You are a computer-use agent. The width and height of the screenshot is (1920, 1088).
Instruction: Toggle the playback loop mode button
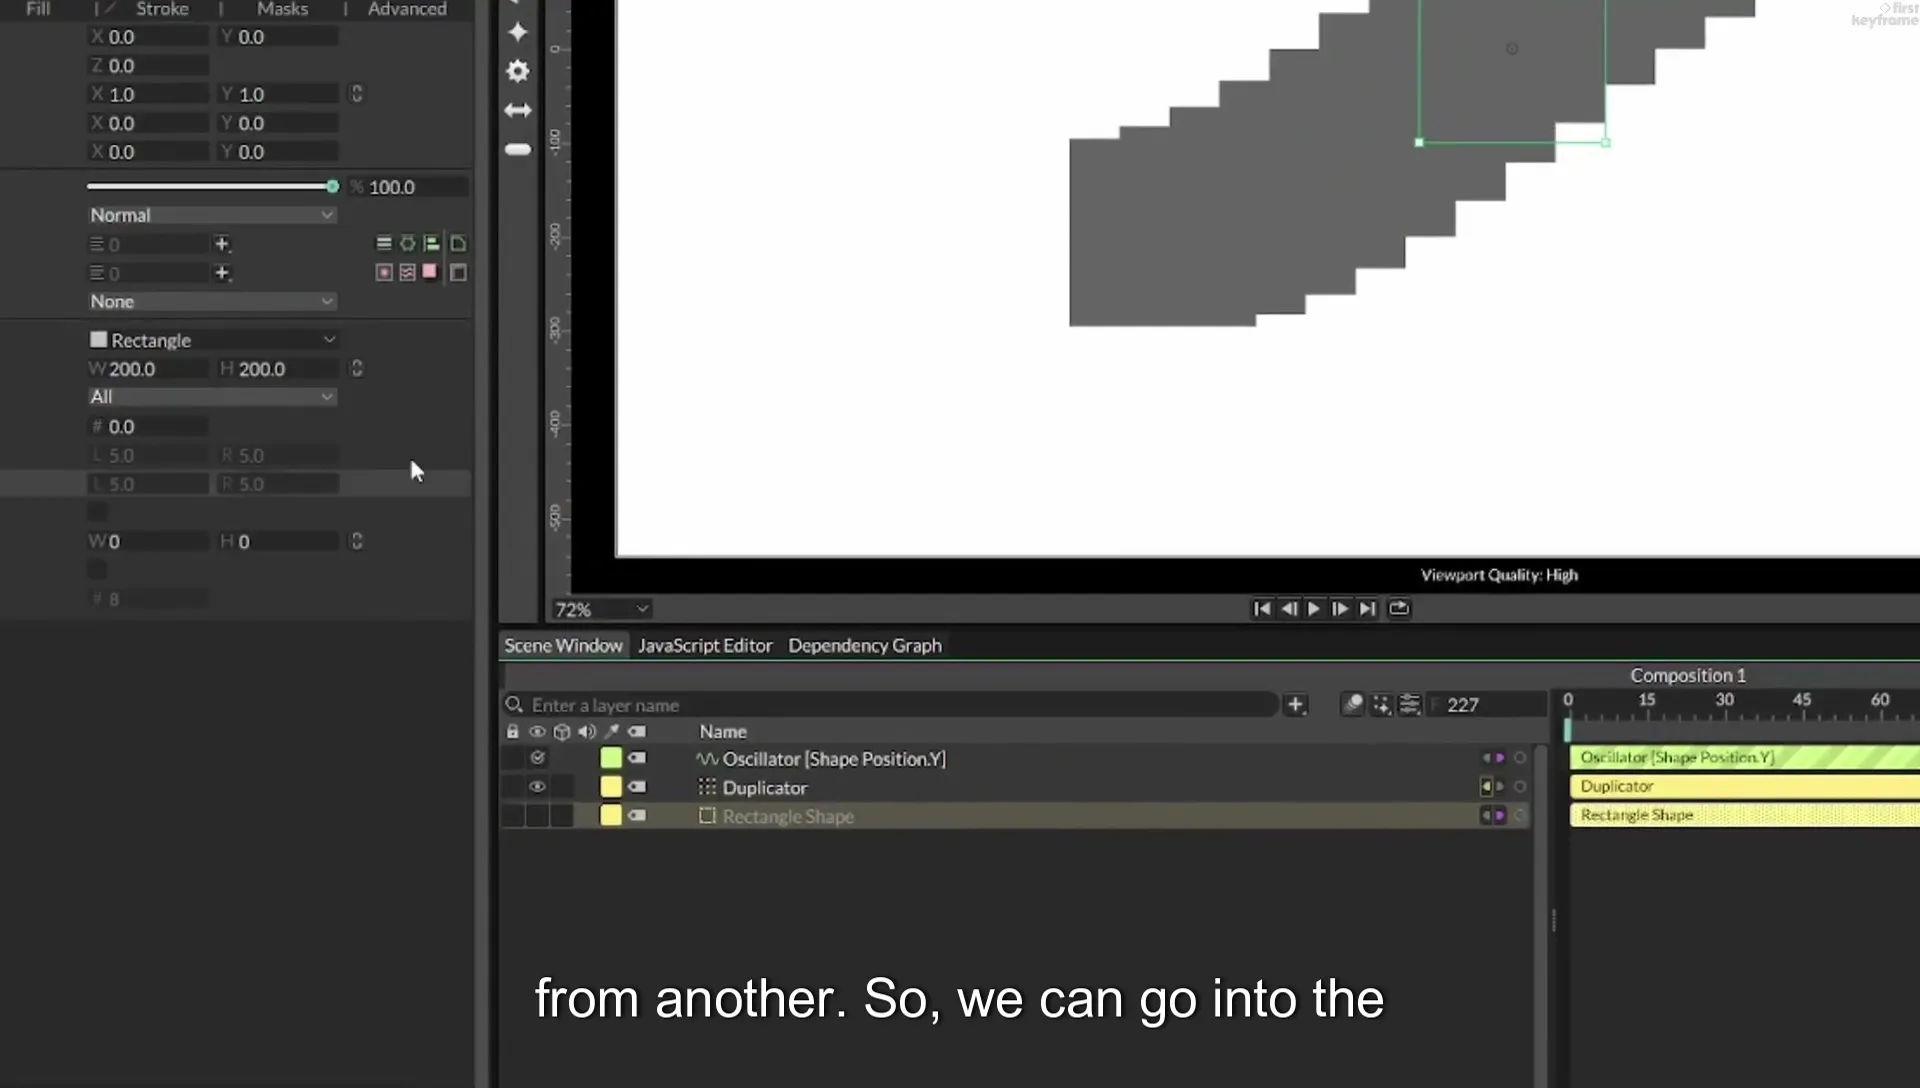(x=1399, y=608)
